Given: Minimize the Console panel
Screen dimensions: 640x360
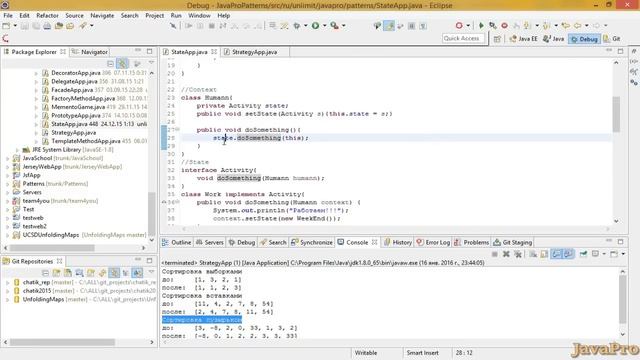Looking at the screenshot, I should [x=609, y=241].
